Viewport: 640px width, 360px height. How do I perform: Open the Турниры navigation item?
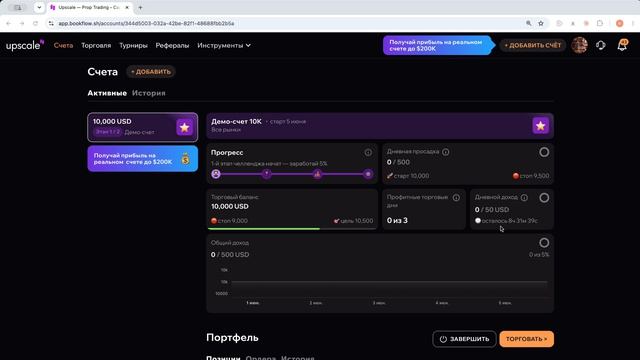[133, 45]
